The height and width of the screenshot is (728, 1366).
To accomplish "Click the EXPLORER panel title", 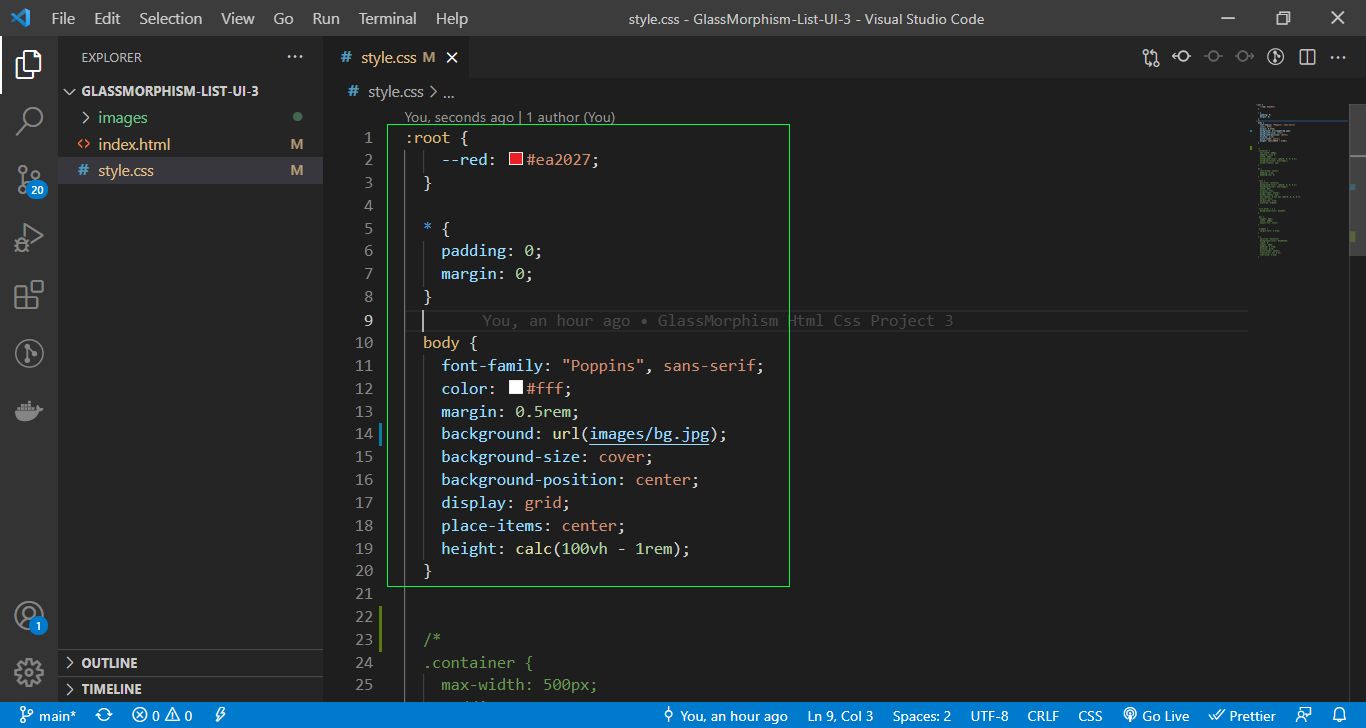I will 112,58.
